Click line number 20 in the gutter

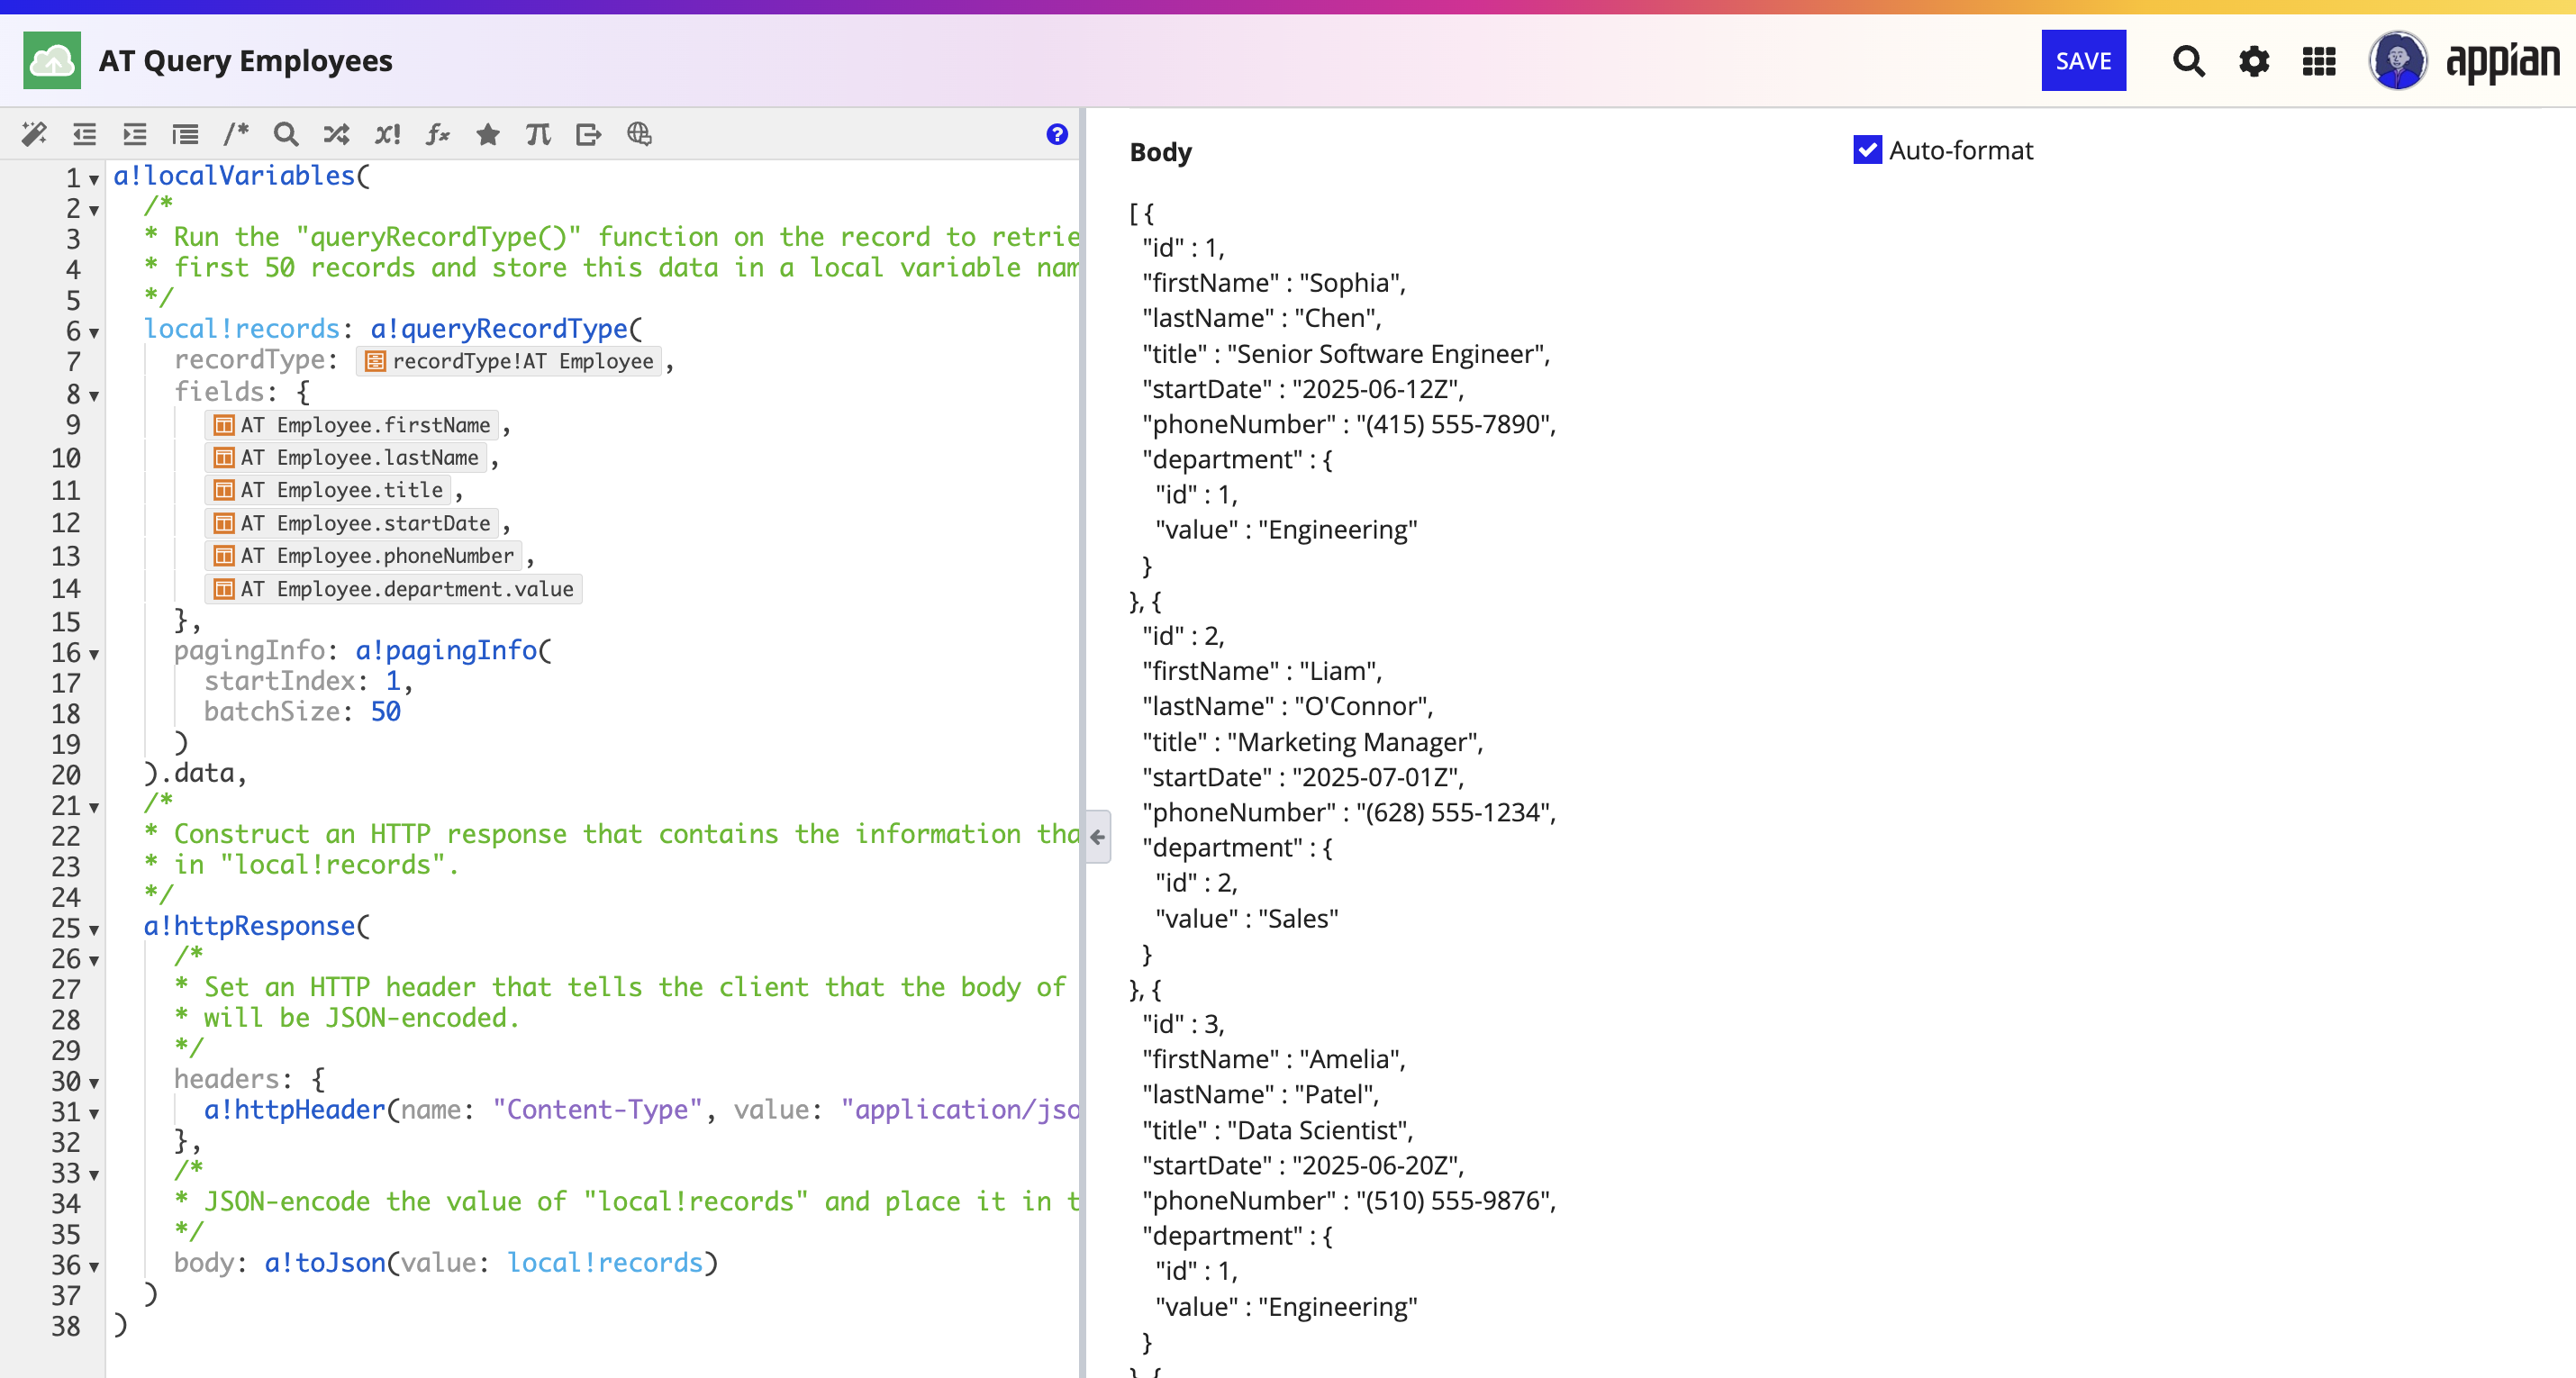point(66,775)
